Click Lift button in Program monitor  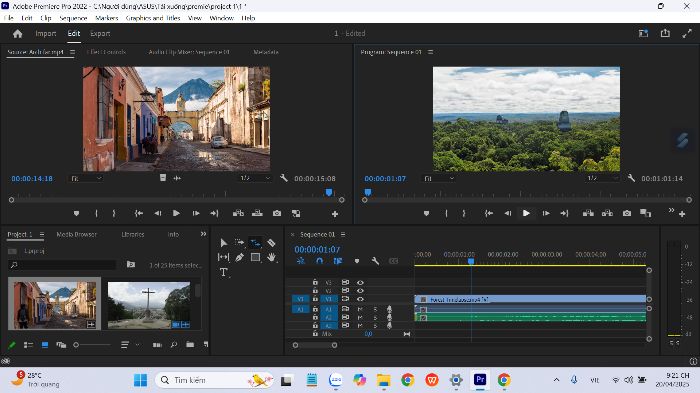pos(588,213)
